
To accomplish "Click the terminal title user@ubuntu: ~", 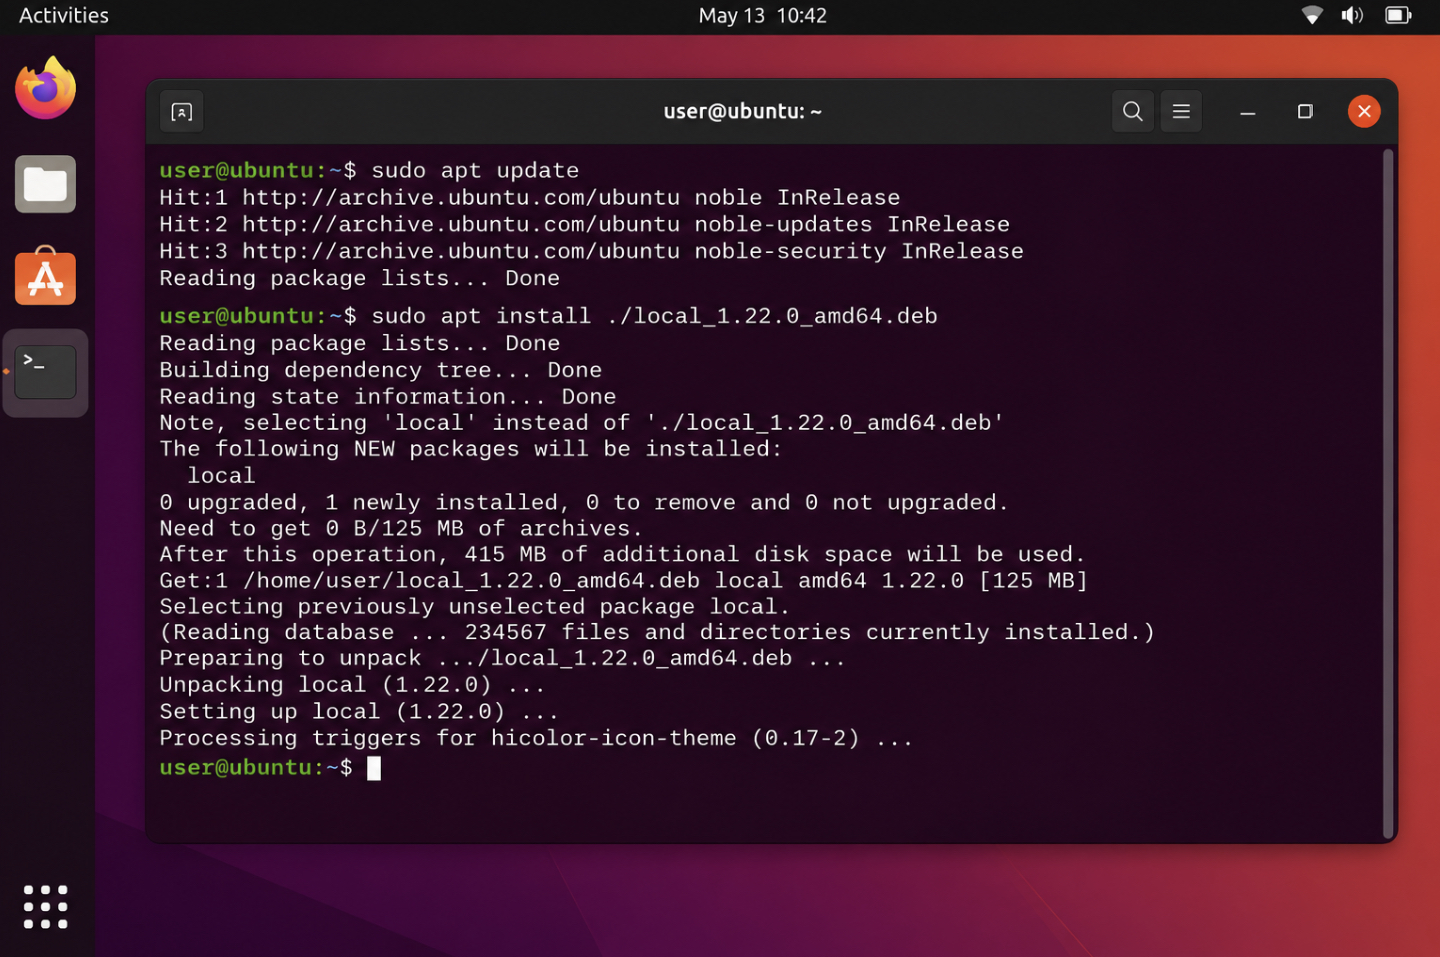I will (x=742, y=111).
